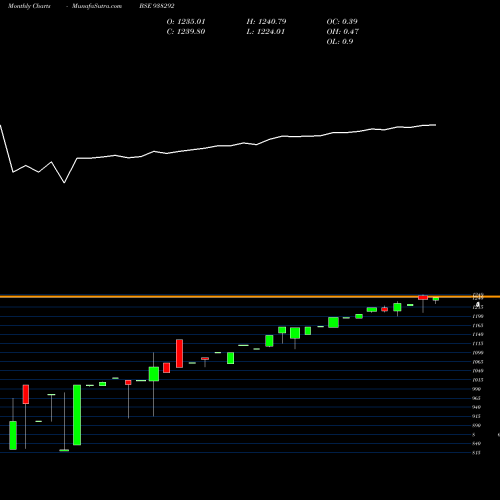Click the 1140 price axis label

(x=478, y=334)
